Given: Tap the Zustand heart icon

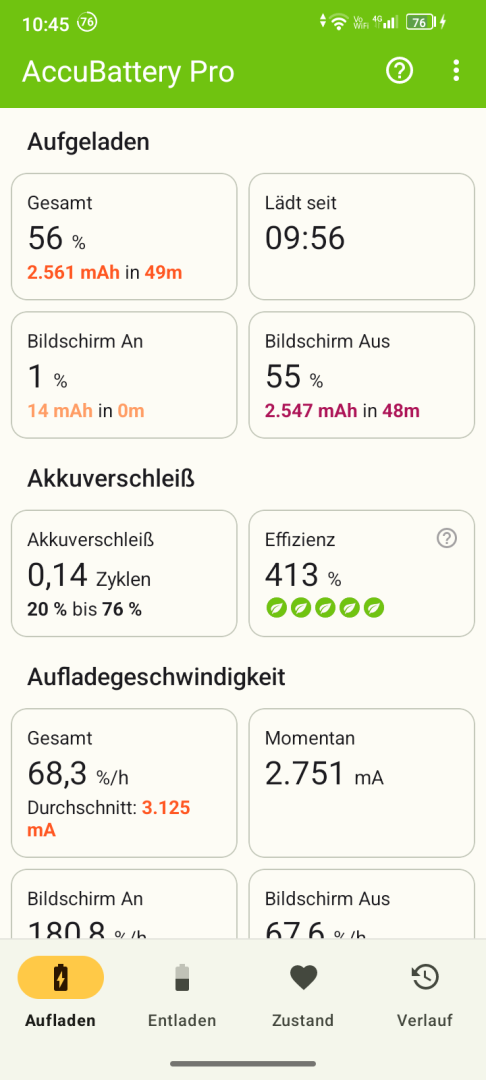Looking at the screenshot, I should point(304,977).
